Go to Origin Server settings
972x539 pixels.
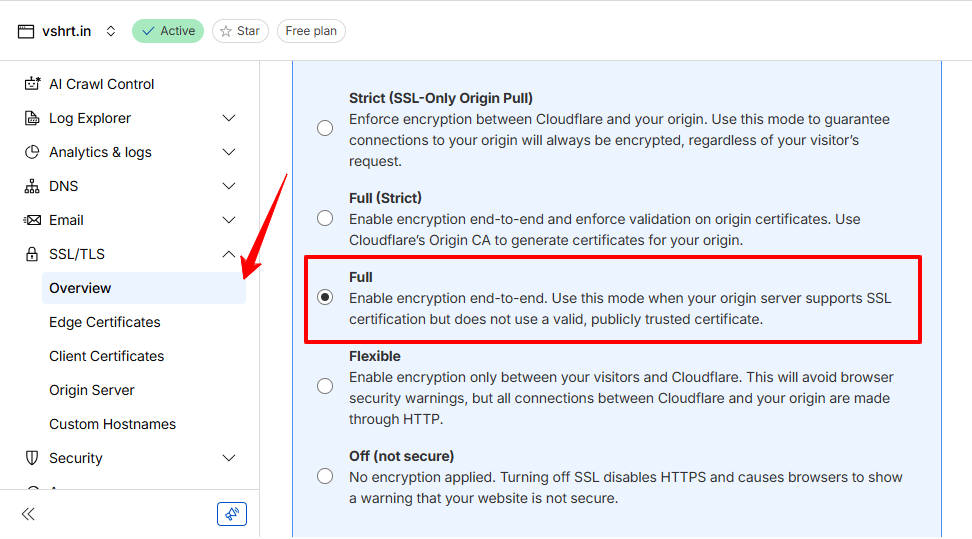click(92, 390)
